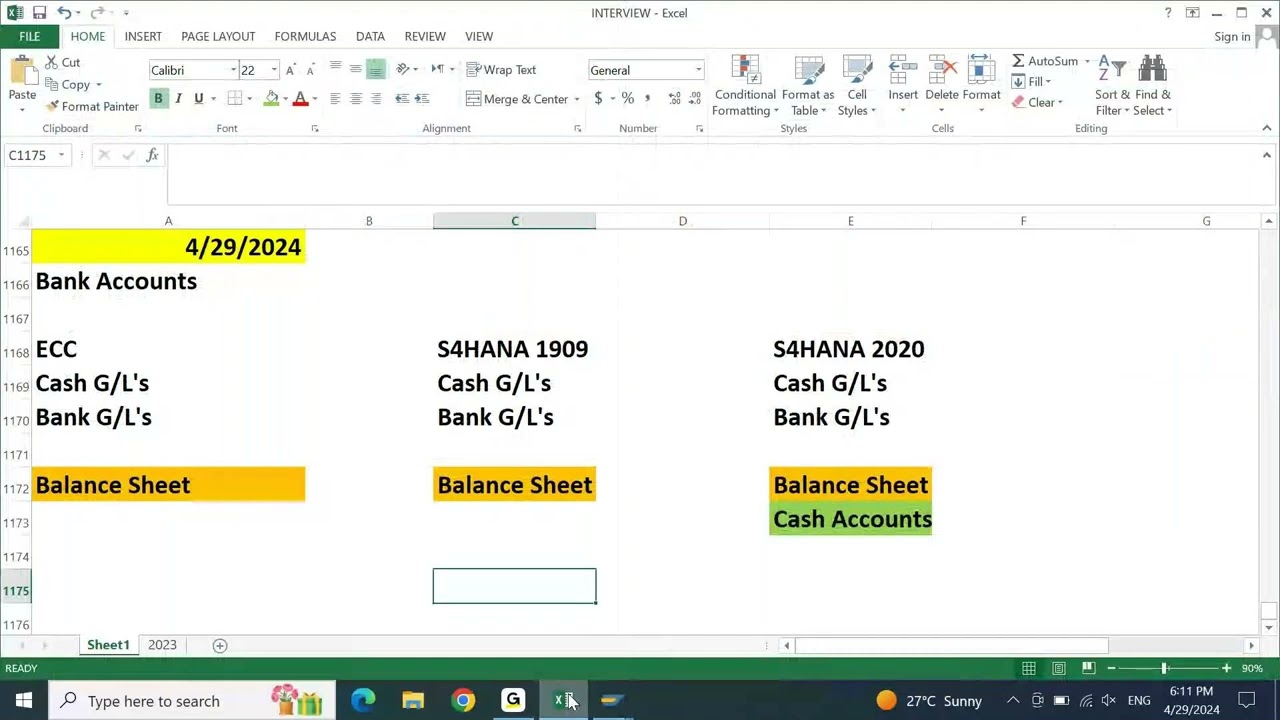Click the Format Painter brush
Screen dimensions: 1280x720
click(52, 106)
